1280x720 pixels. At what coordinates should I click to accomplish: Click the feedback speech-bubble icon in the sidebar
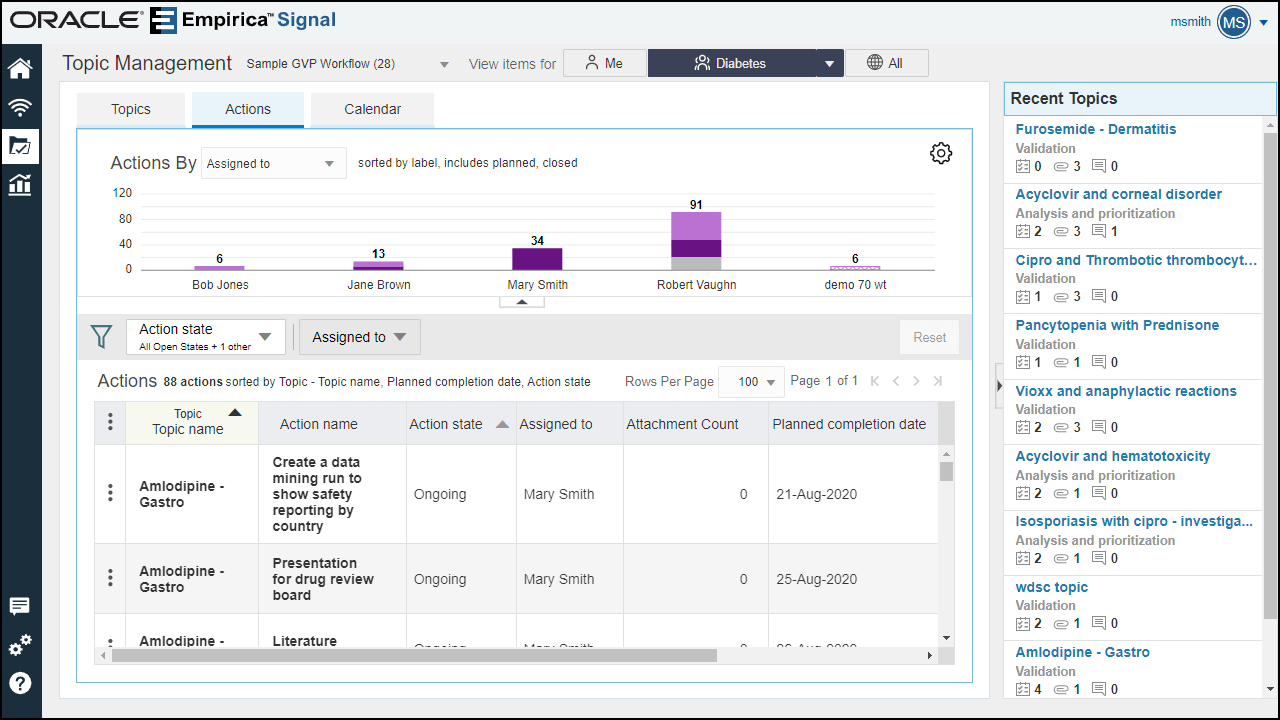(x=20, y=606)
